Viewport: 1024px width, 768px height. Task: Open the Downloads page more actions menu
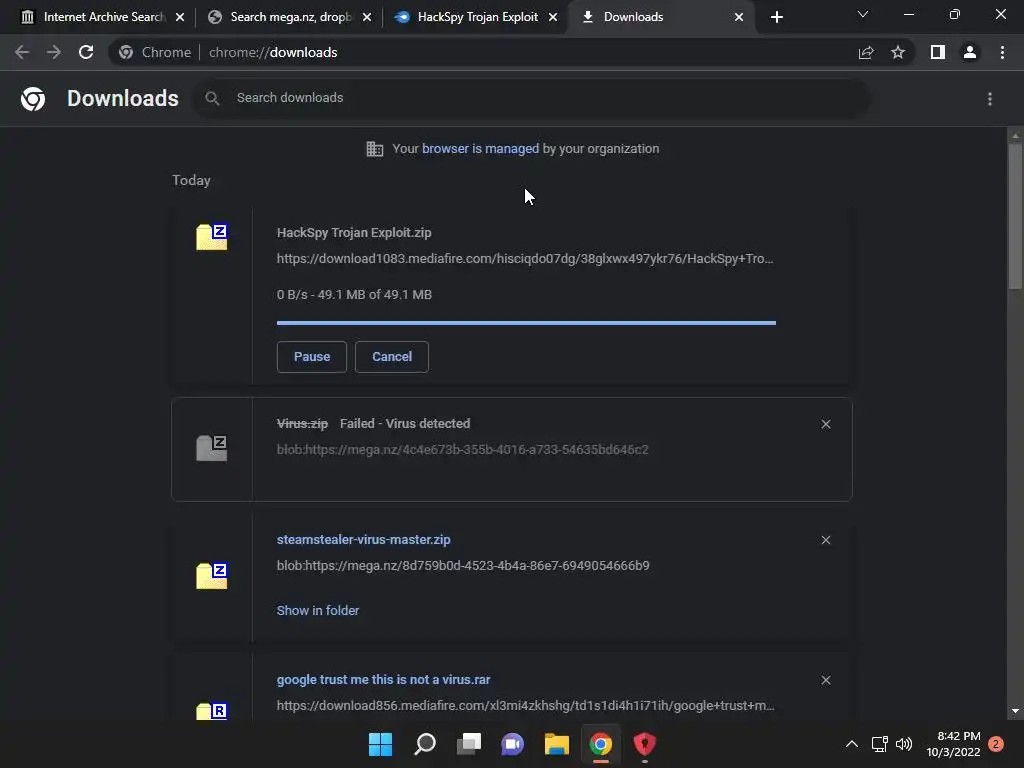point(990,99)
